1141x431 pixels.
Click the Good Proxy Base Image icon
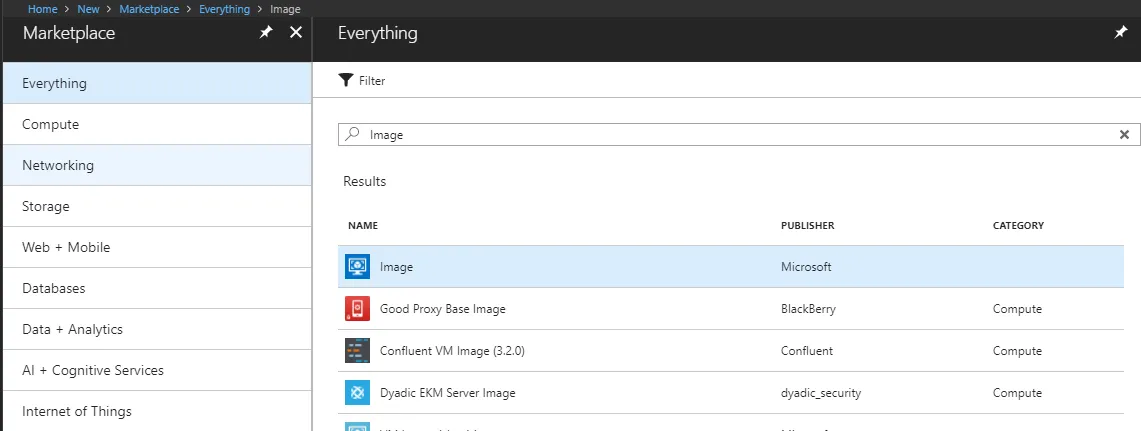[357, 309]
